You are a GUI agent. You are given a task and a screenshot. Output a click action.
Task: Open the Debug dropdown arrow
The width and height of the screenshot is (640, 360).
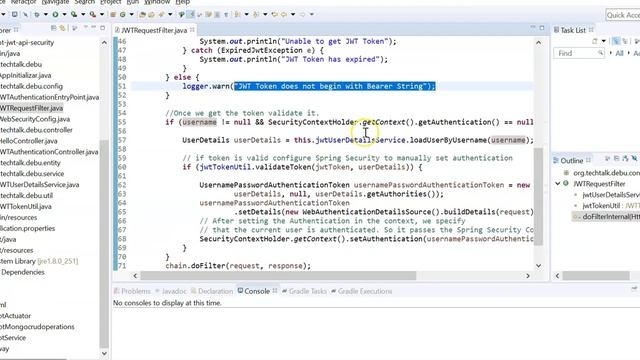pos(46,14)
